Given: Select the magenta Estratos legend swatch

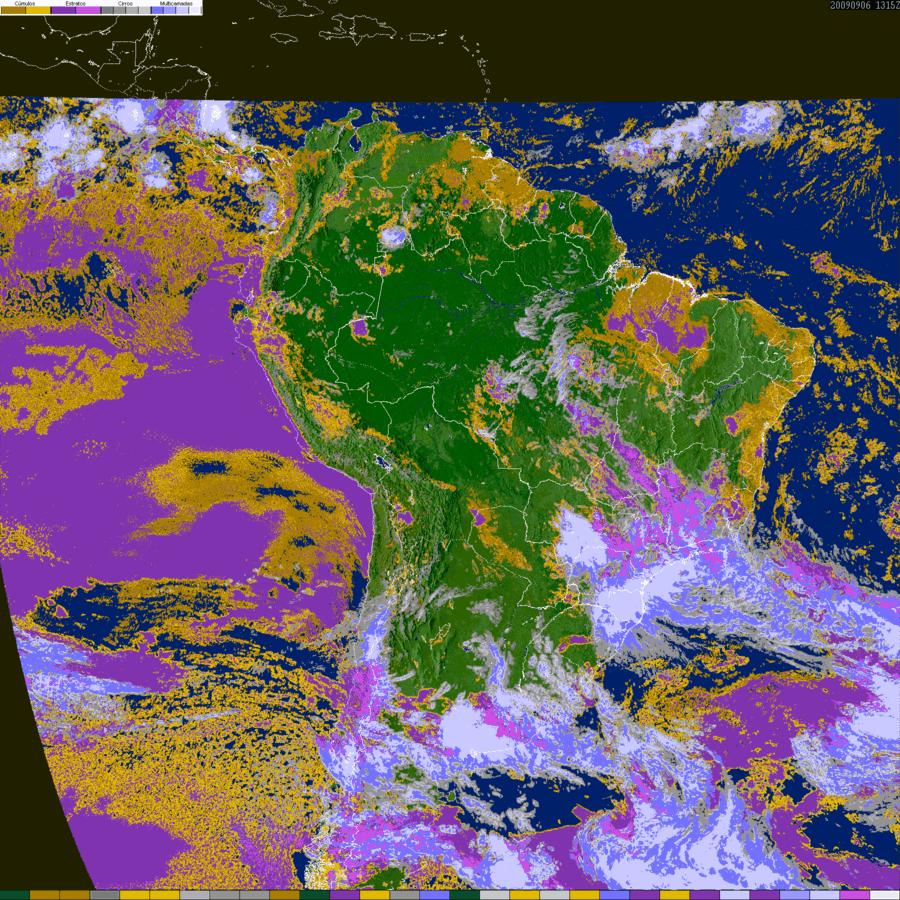Looking at the screenshot, I should pyautogui.click(x=87, y=10).
